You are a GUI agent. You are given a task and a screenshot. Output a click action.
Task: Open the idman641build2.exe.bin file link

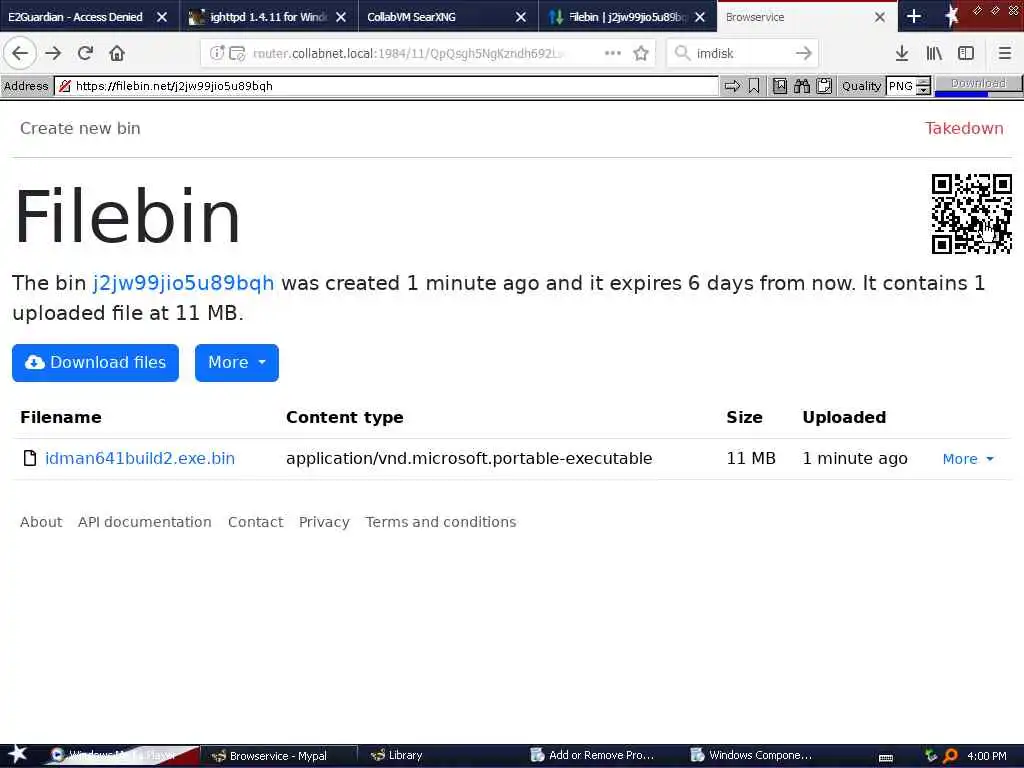(x=140, y=458)
